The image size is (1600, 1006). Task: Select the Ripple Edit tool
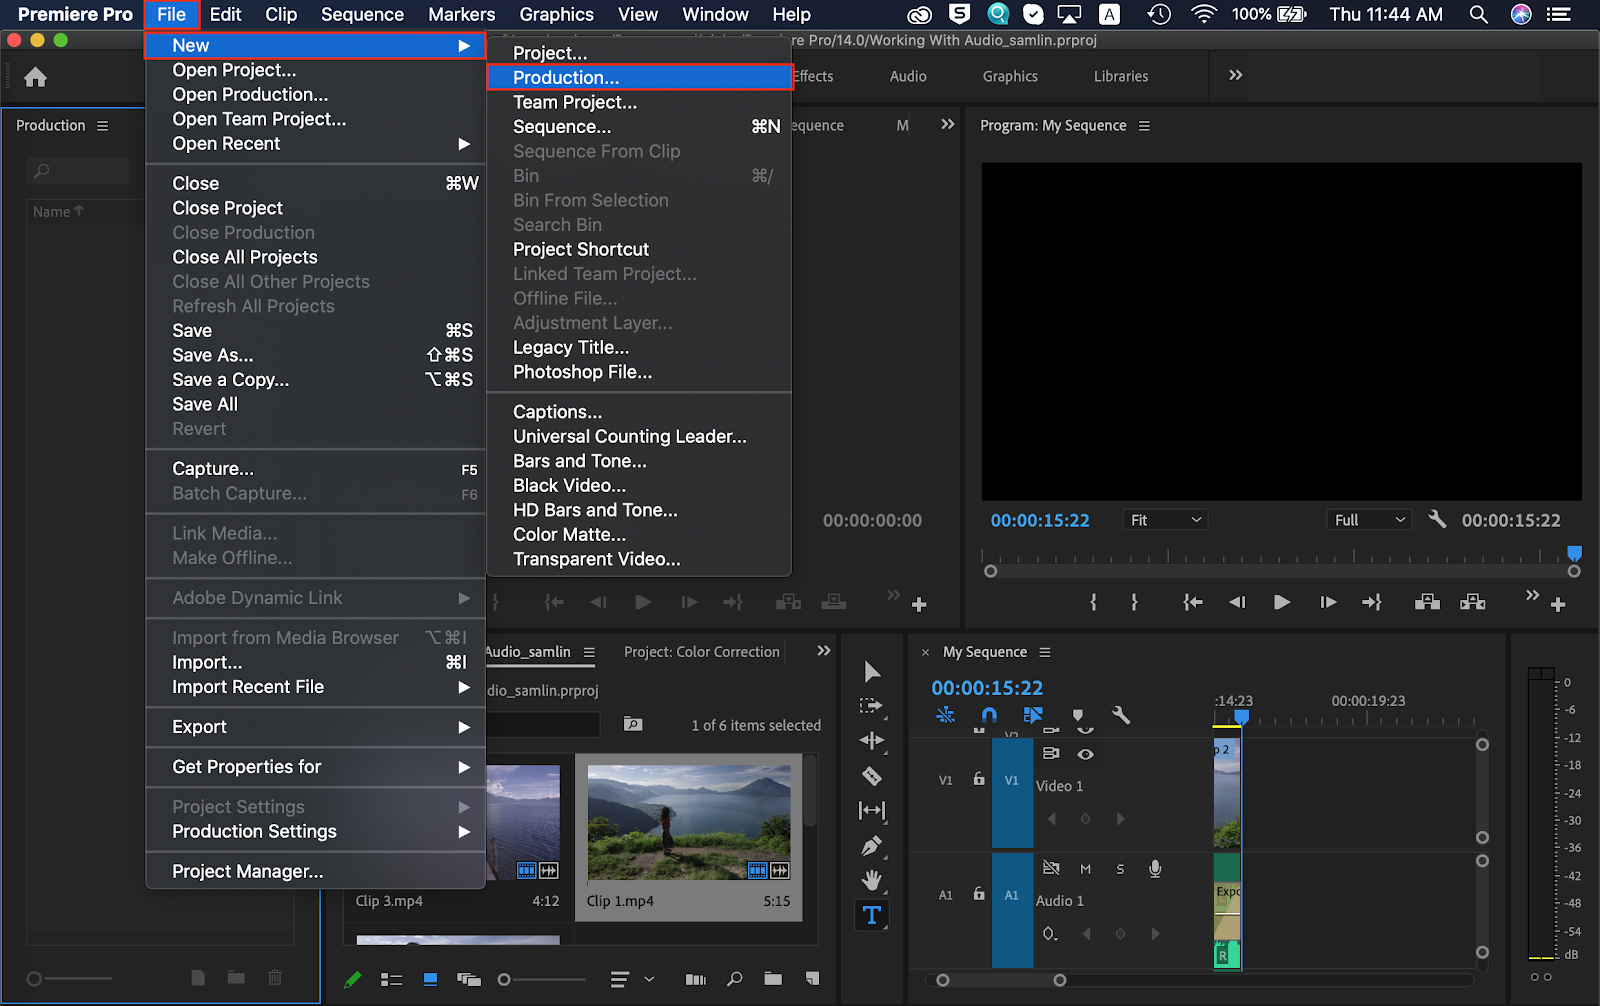(x=872, y=740)
